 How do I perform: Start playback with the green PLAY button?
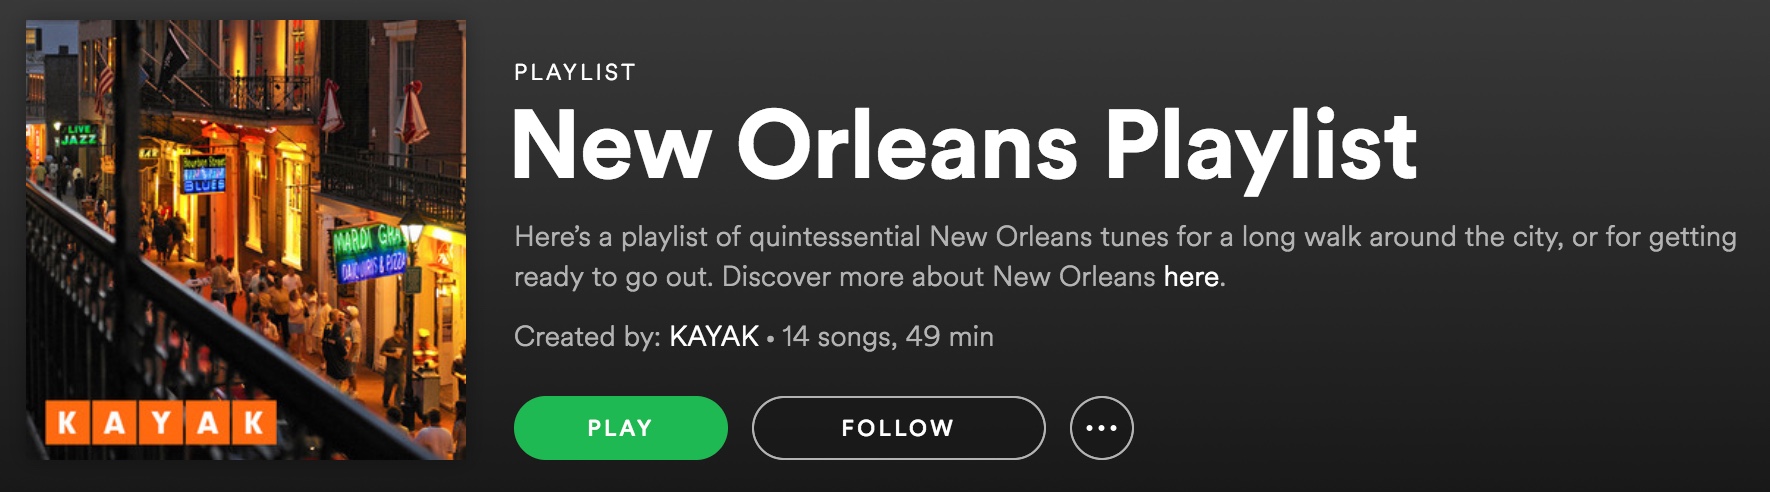tap(620, 428)
